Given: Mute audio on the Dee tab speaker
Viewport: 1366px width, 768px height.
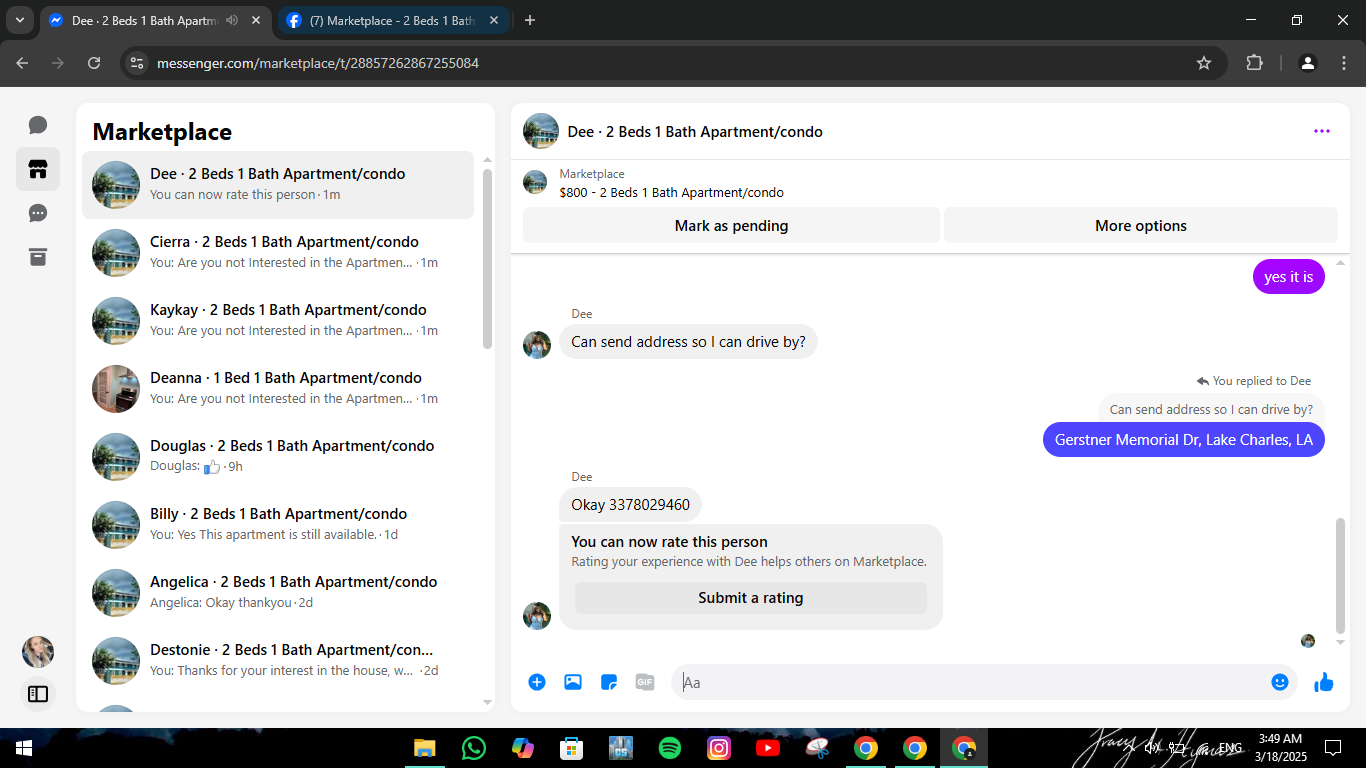Looking at the screenshot, I should tap(232, 20).
